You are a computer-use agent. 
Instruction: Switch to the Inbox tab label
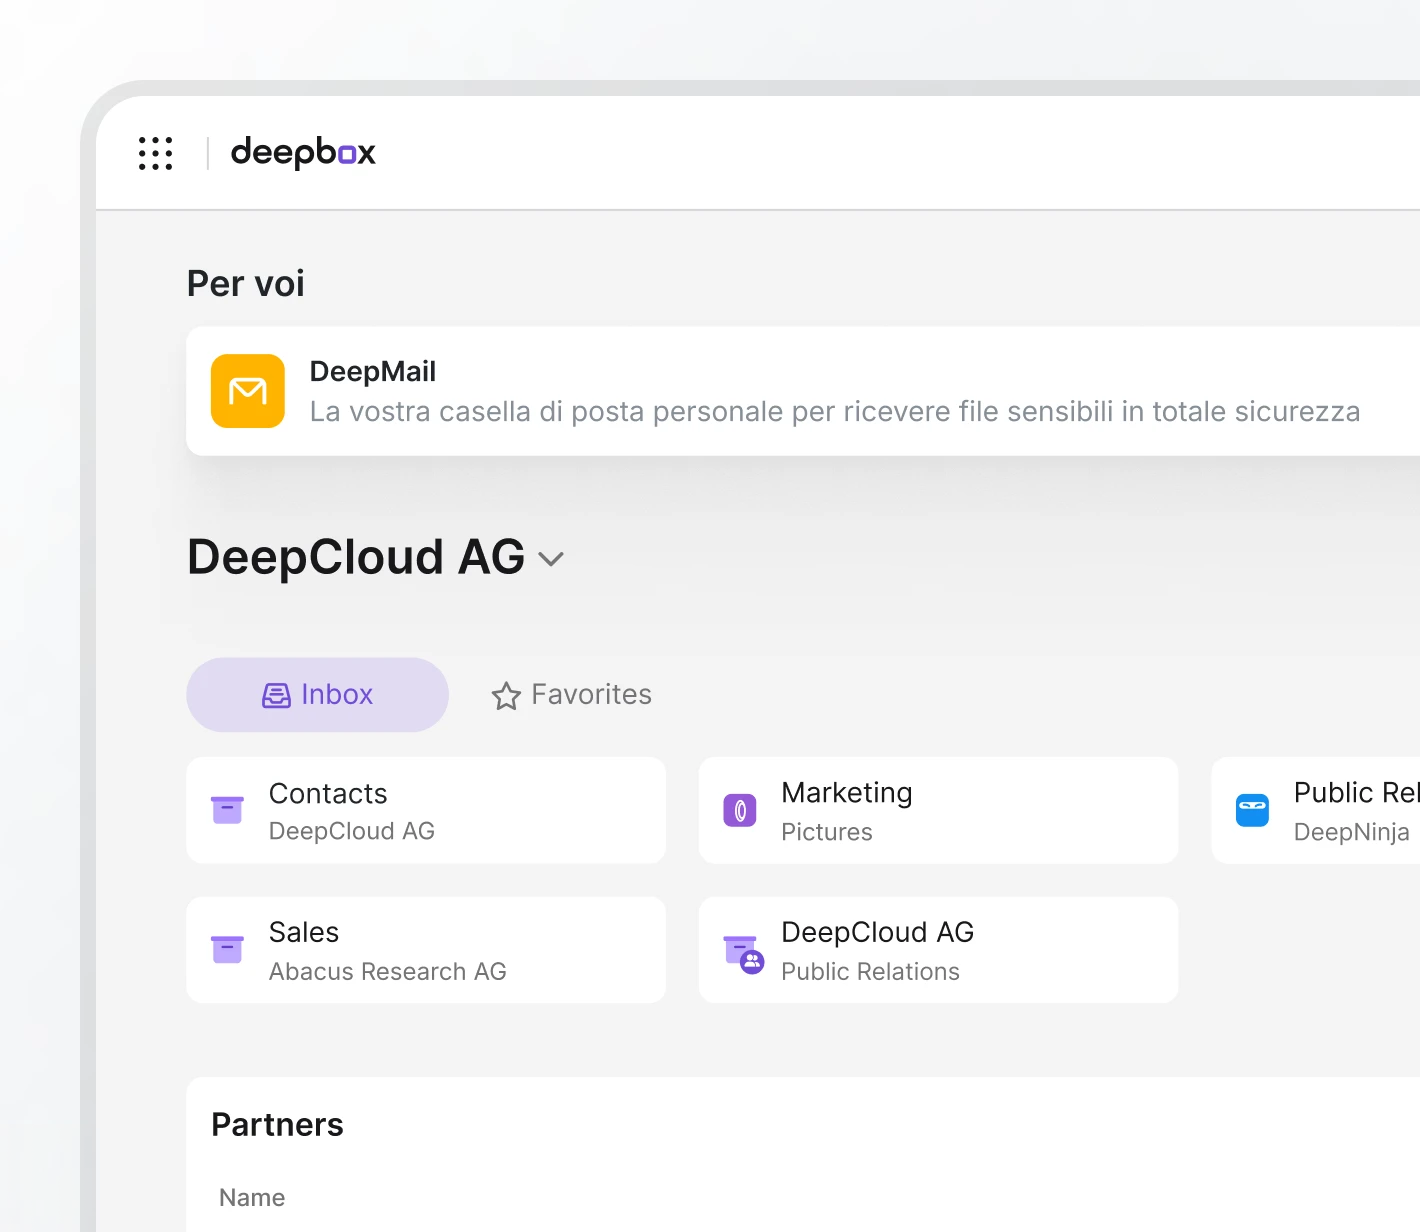pos(337,695)
